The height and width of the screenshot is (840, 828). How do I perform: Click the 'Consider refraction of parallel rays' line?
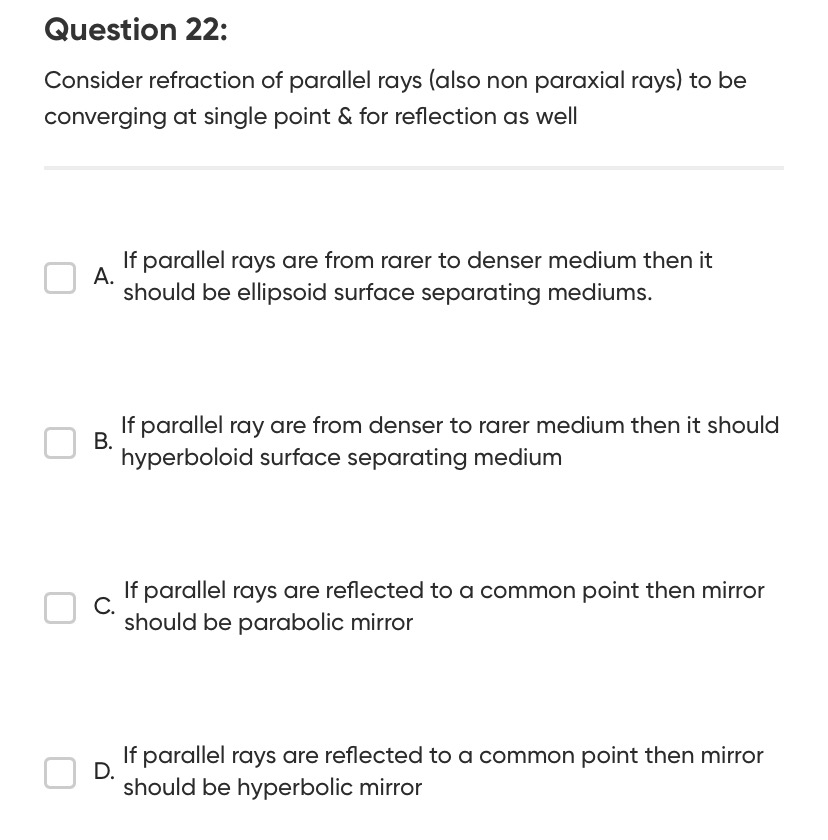[x=395, y=81]
